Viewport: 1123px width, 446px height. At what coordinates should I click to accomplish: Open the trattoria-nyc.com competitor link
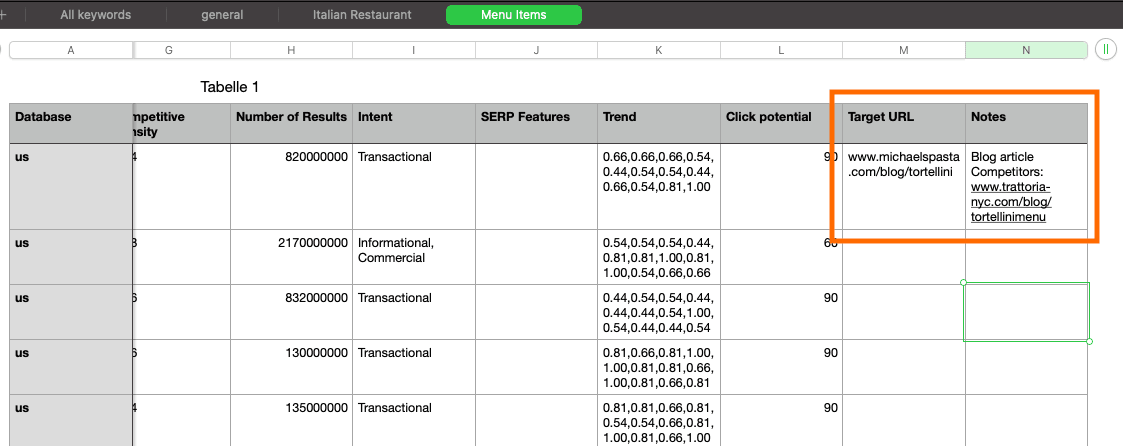1011,202
